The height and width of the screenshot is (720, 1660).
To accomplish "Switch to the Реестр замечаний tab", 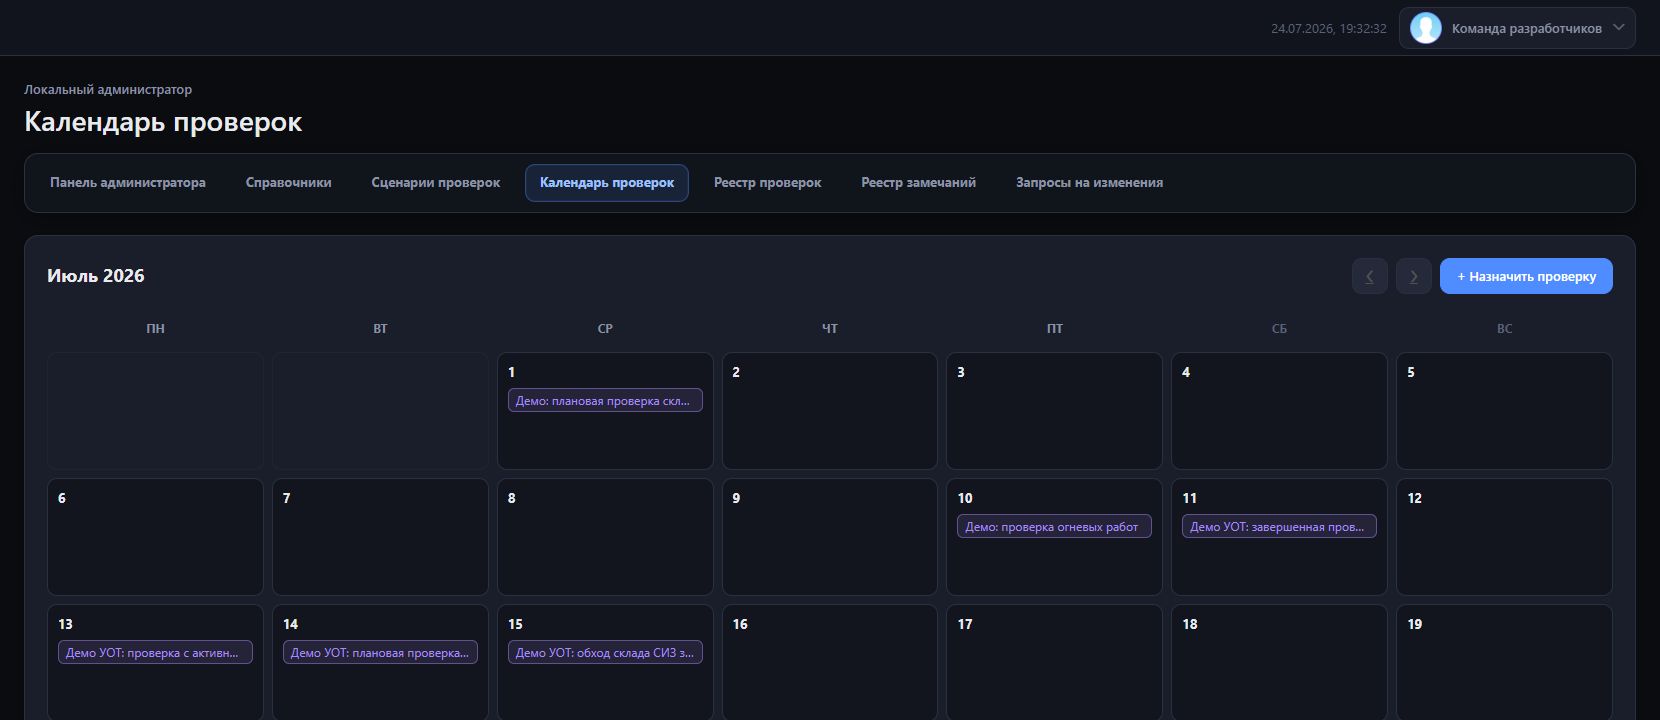I will pyautogui.click(x=919, y=183).
